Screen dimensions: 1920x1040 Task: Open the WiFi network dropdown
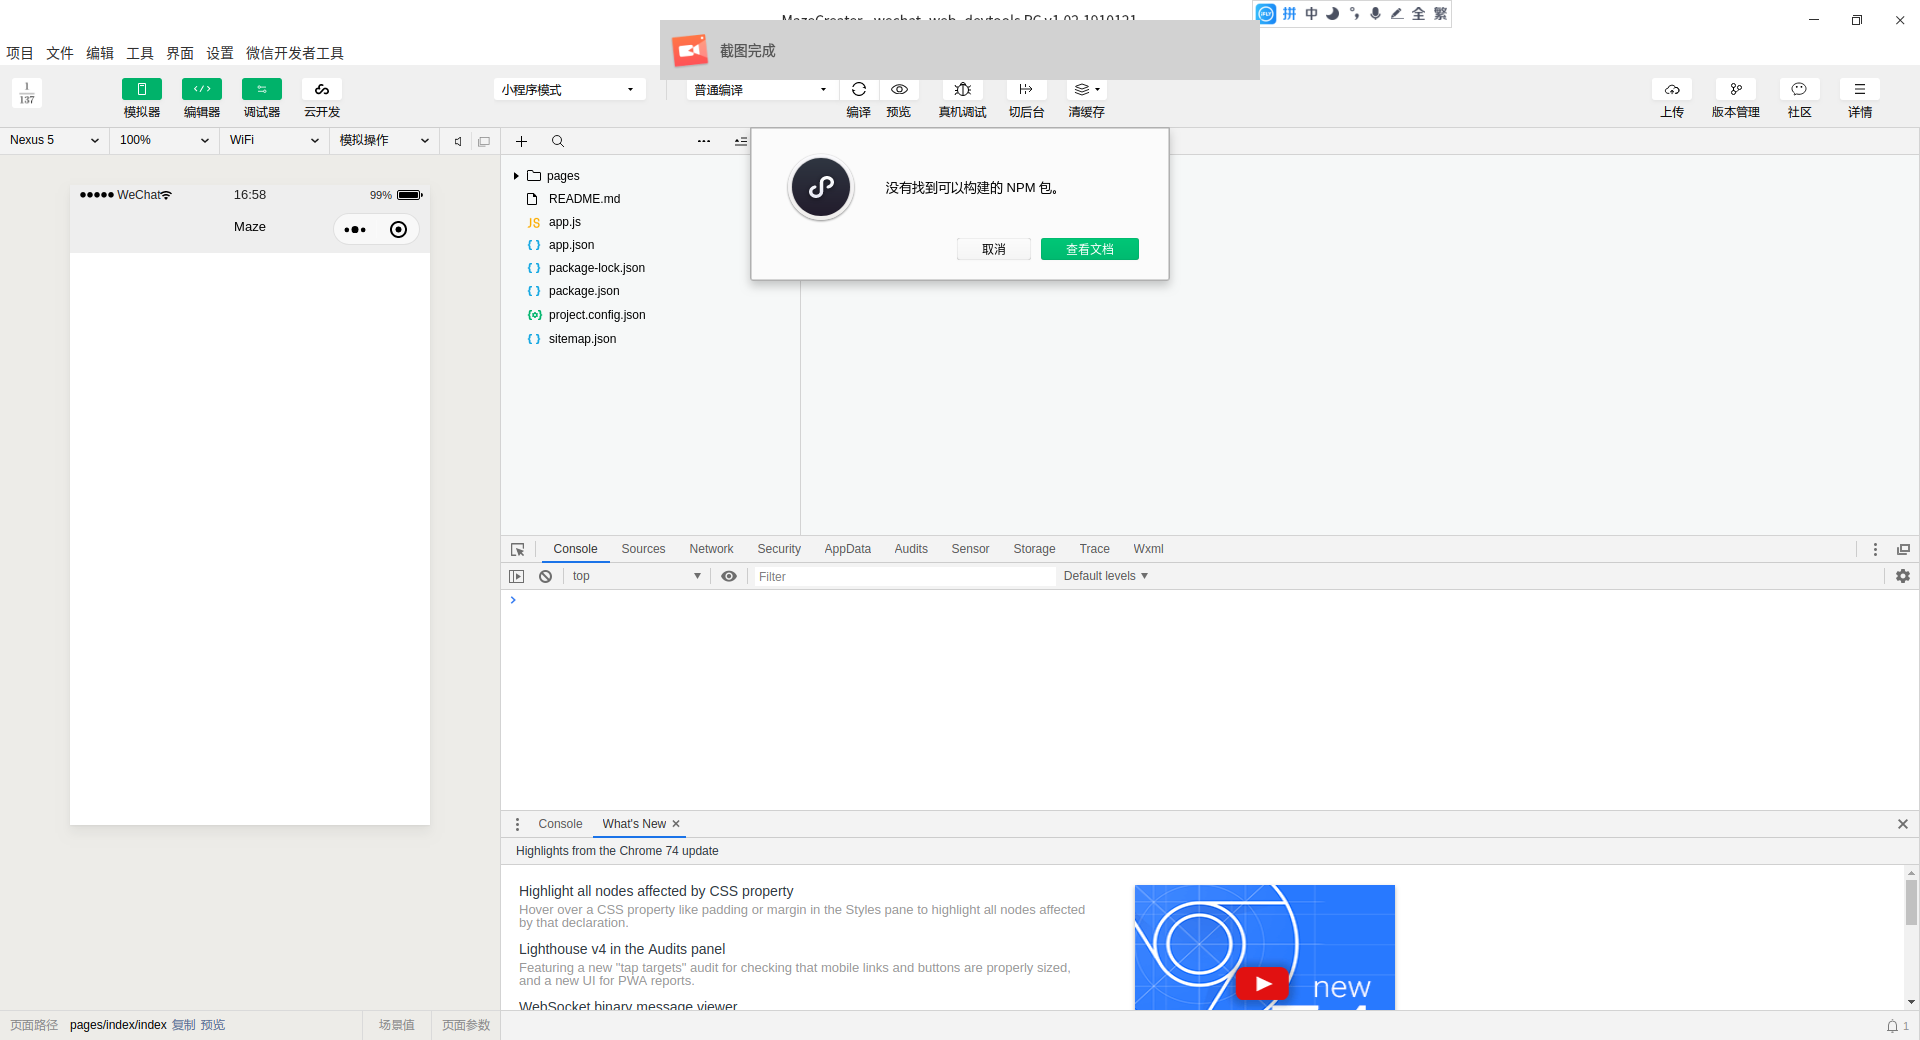[274, 140]
